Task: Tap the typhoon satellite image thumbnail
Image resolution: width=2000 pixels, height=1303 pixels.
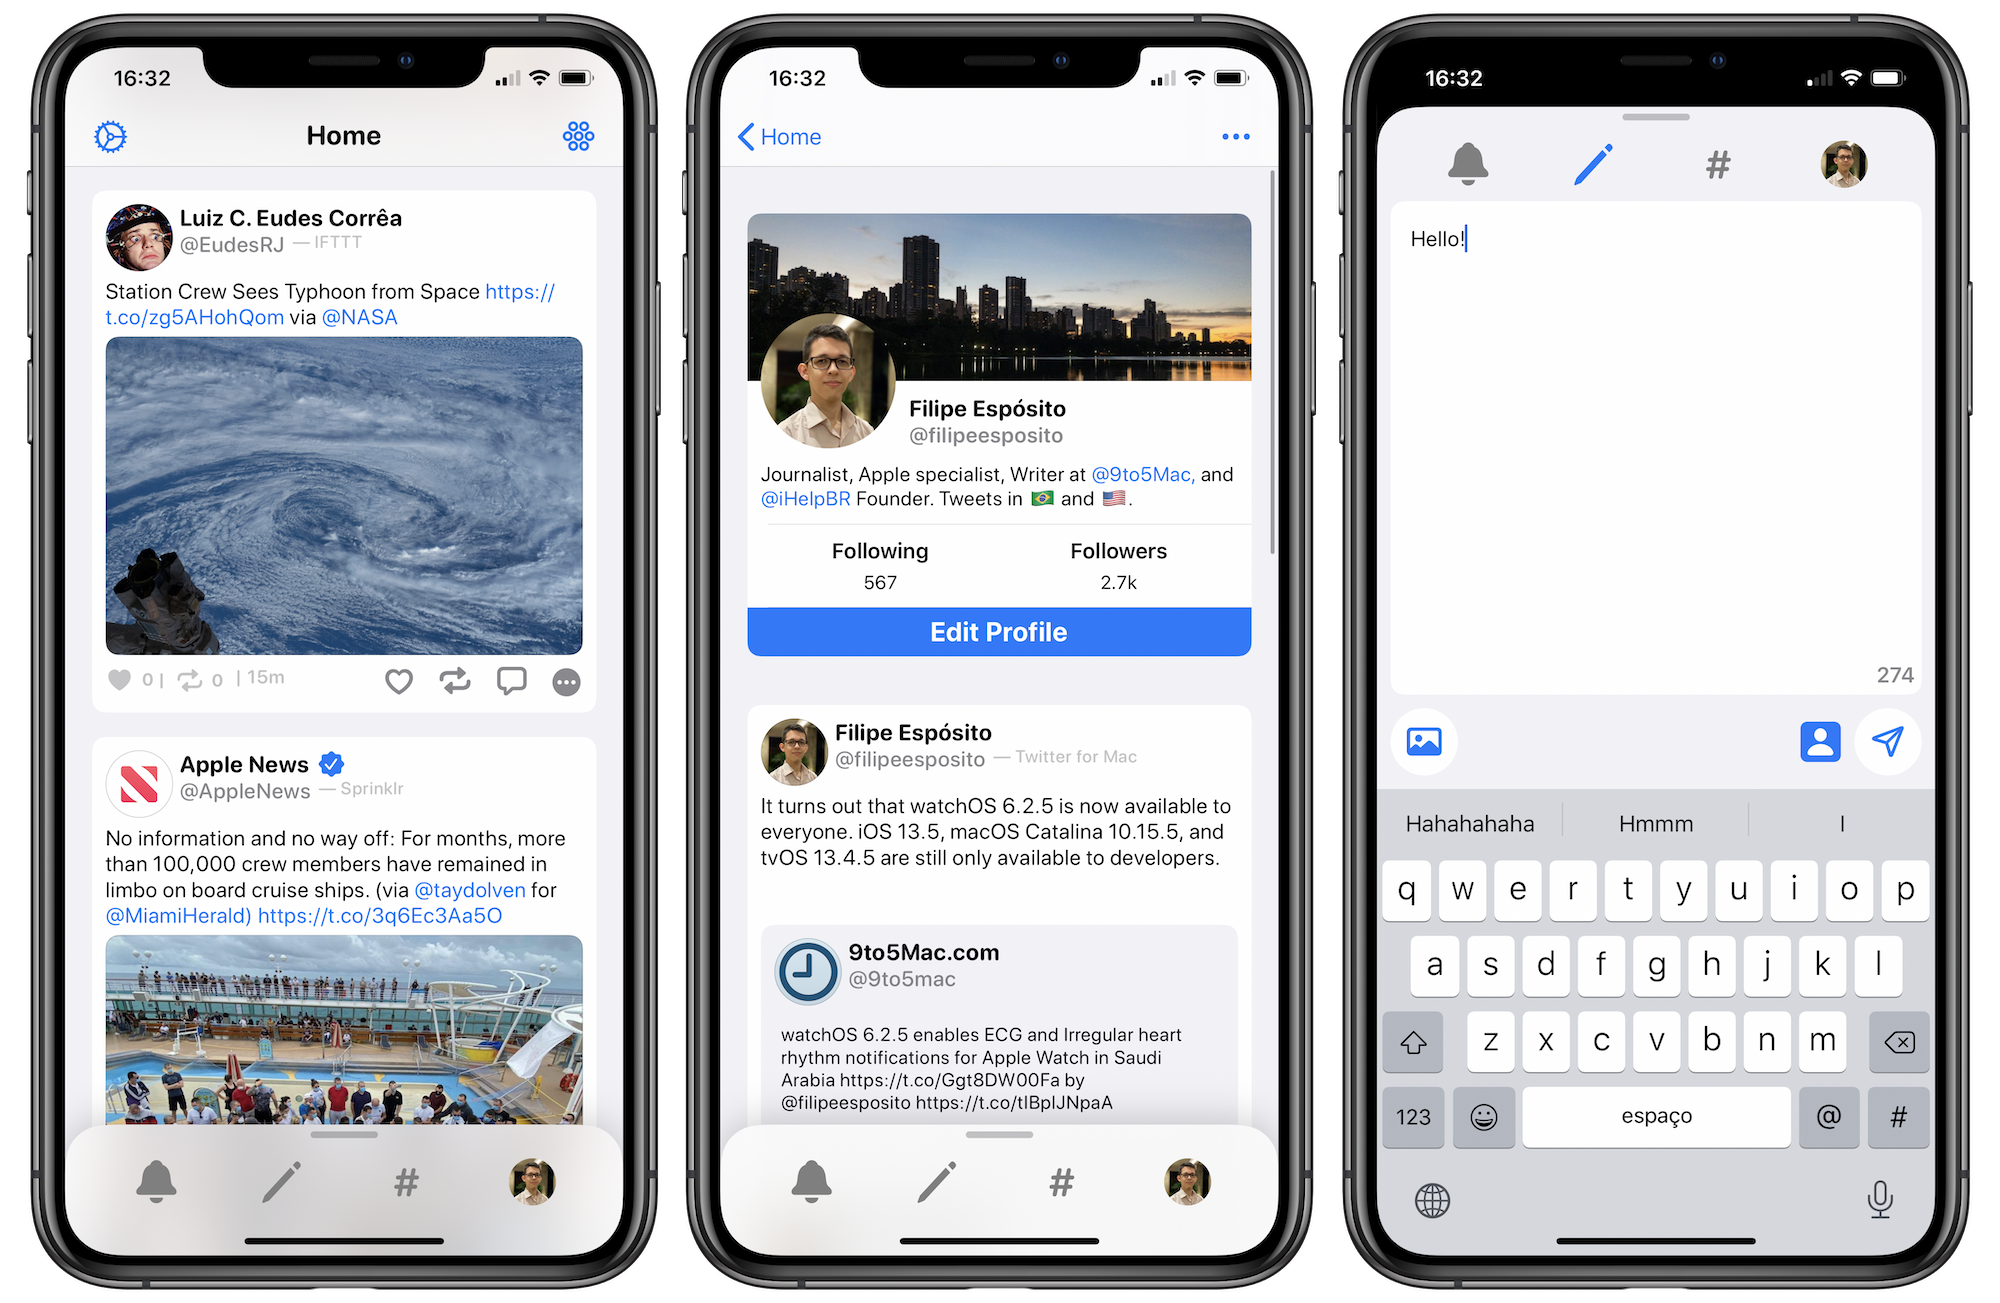Action: (x=344, y=496)
